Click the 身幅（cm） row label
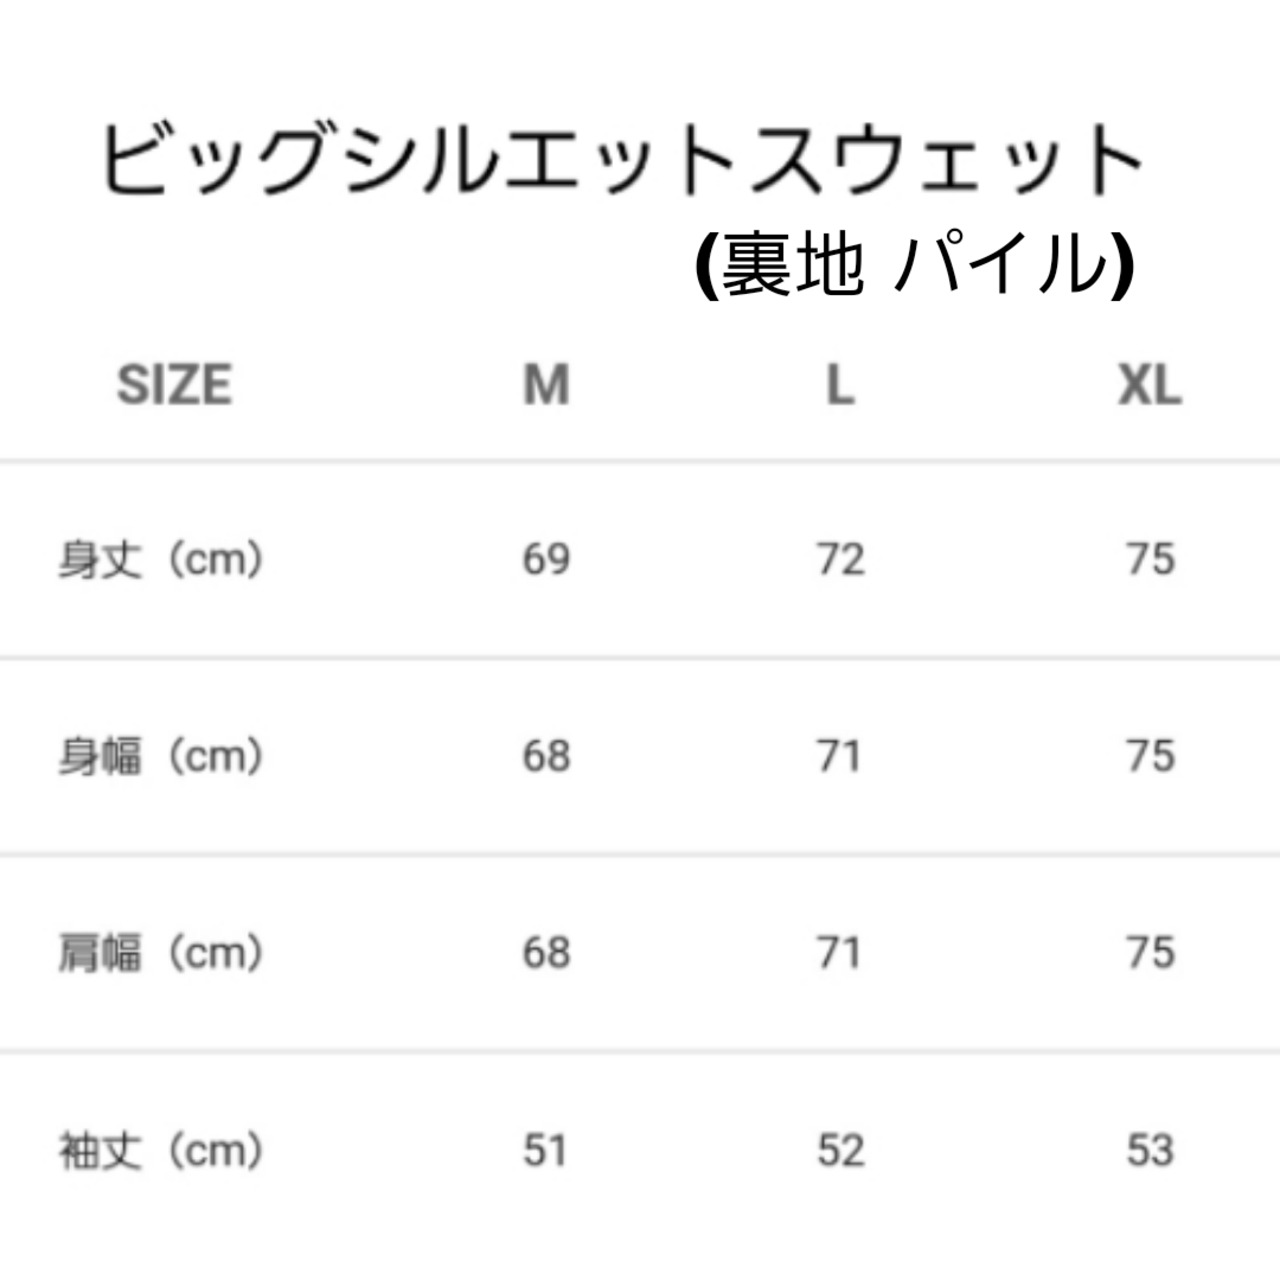 click(160, 756)
